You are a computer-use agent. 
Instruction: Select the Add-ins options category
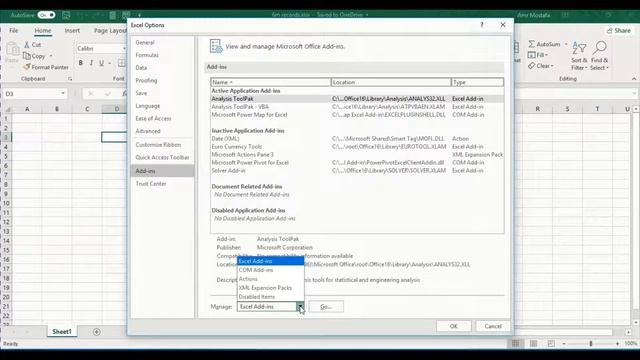click(x=162, y=171)
